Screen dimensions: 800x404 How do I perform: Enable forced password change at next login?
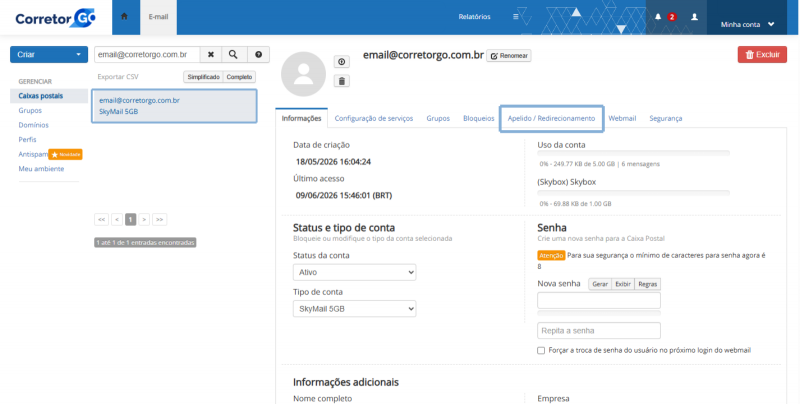(x=541, y=350)
